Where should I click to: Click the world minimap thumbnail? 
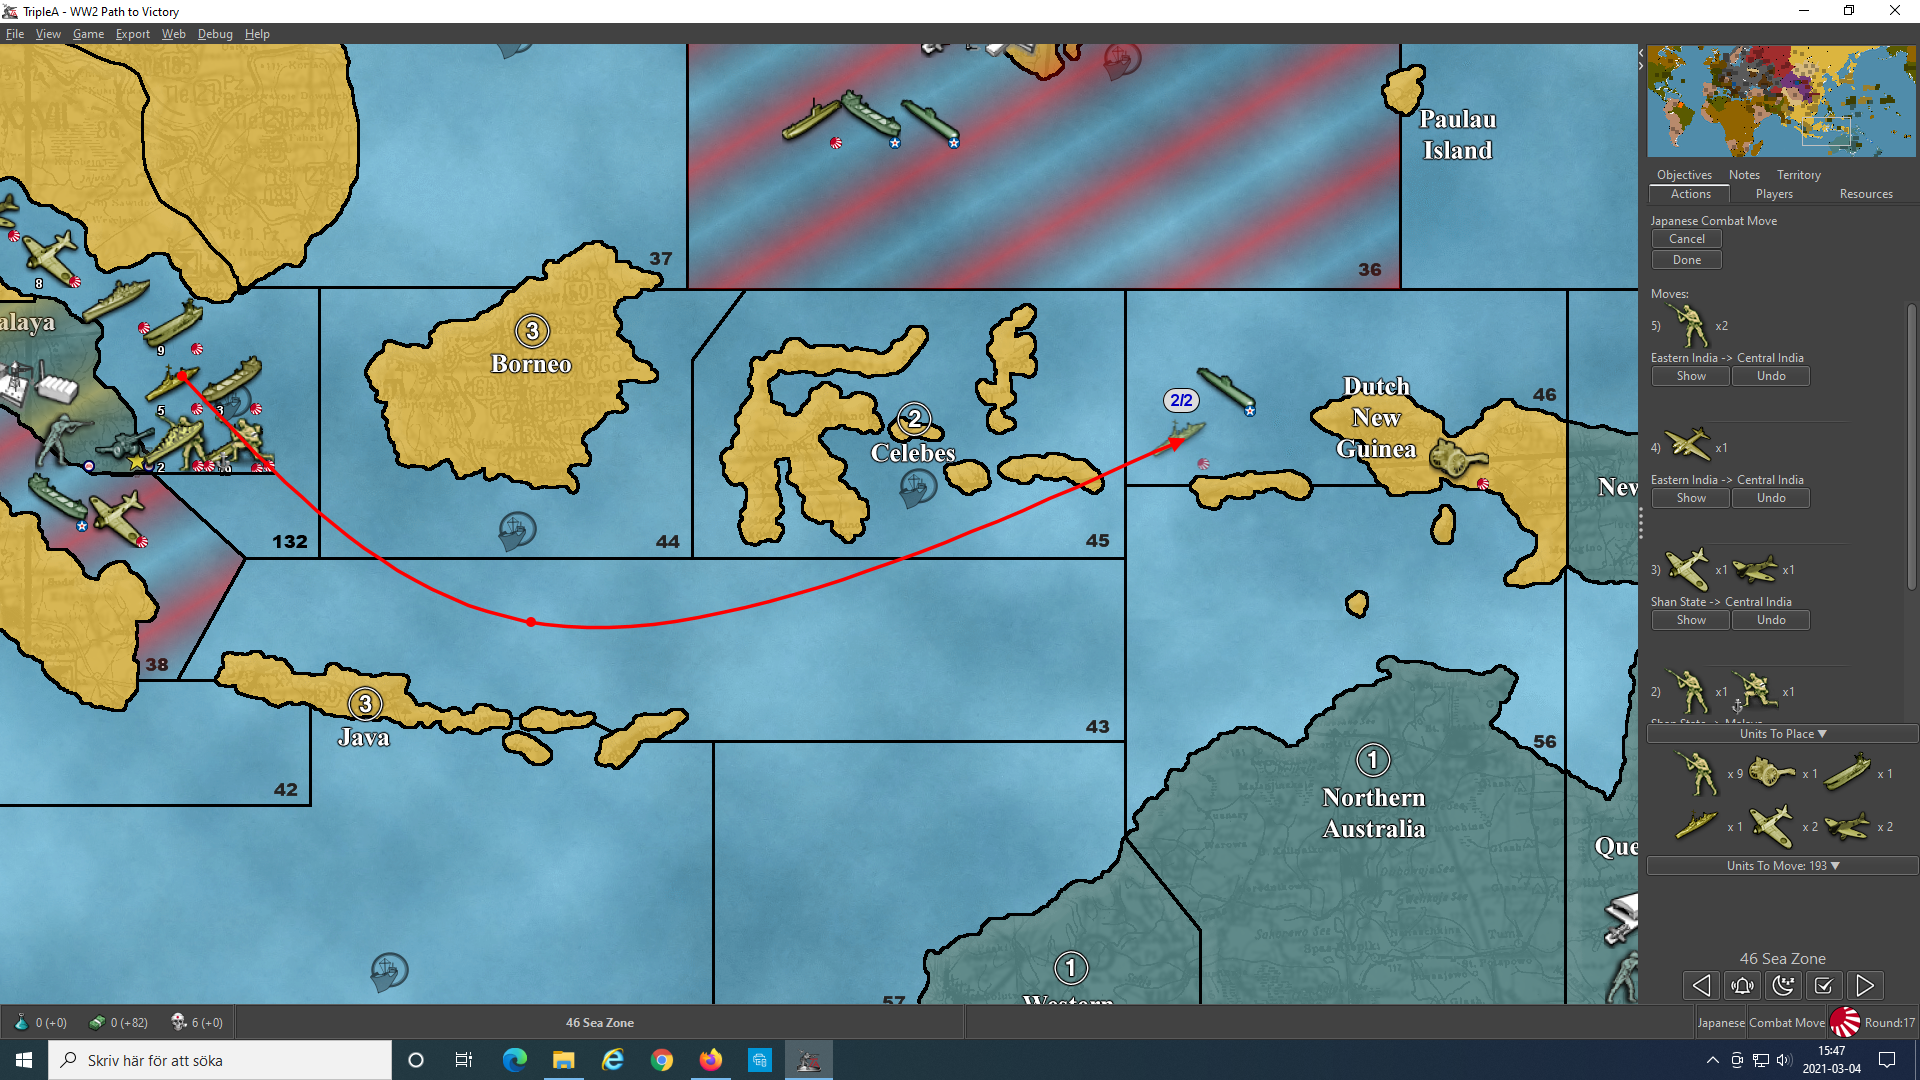[1782, 101]
